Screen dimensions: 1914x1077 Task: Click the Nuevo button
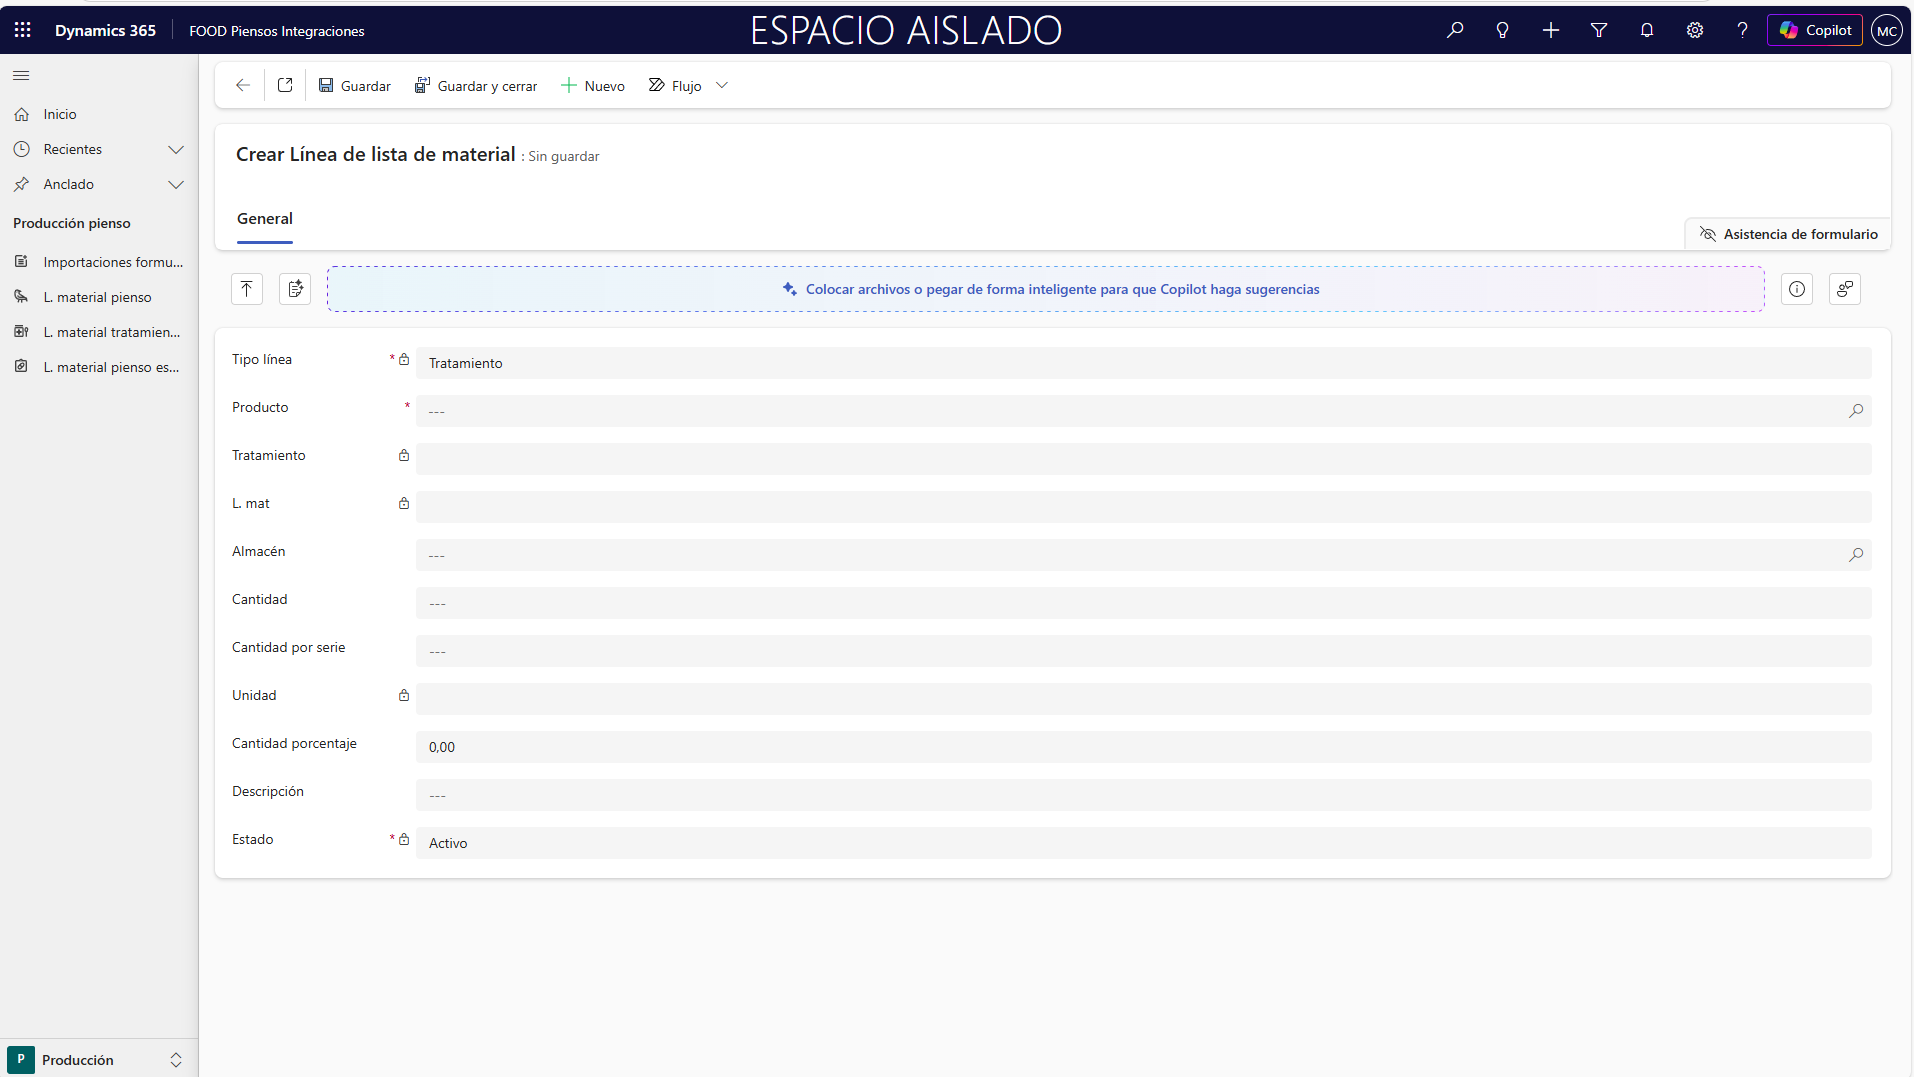(593, 86)
